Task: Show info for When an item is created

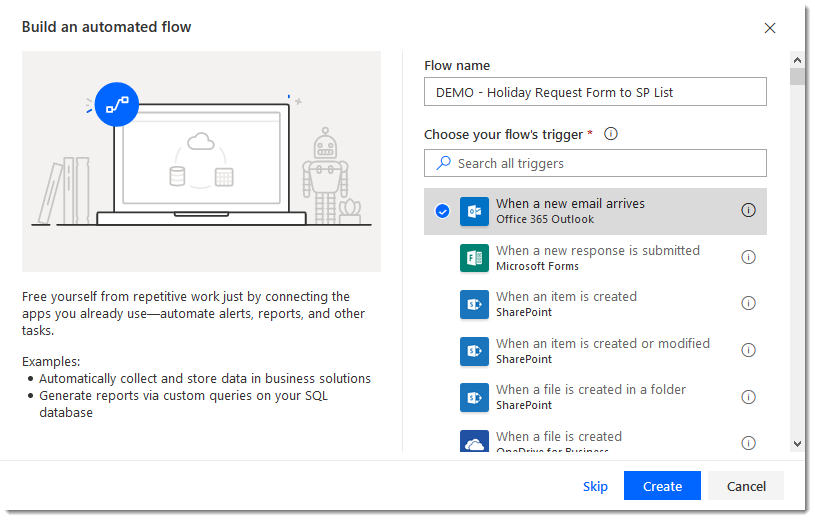Action: pos(748,303)
